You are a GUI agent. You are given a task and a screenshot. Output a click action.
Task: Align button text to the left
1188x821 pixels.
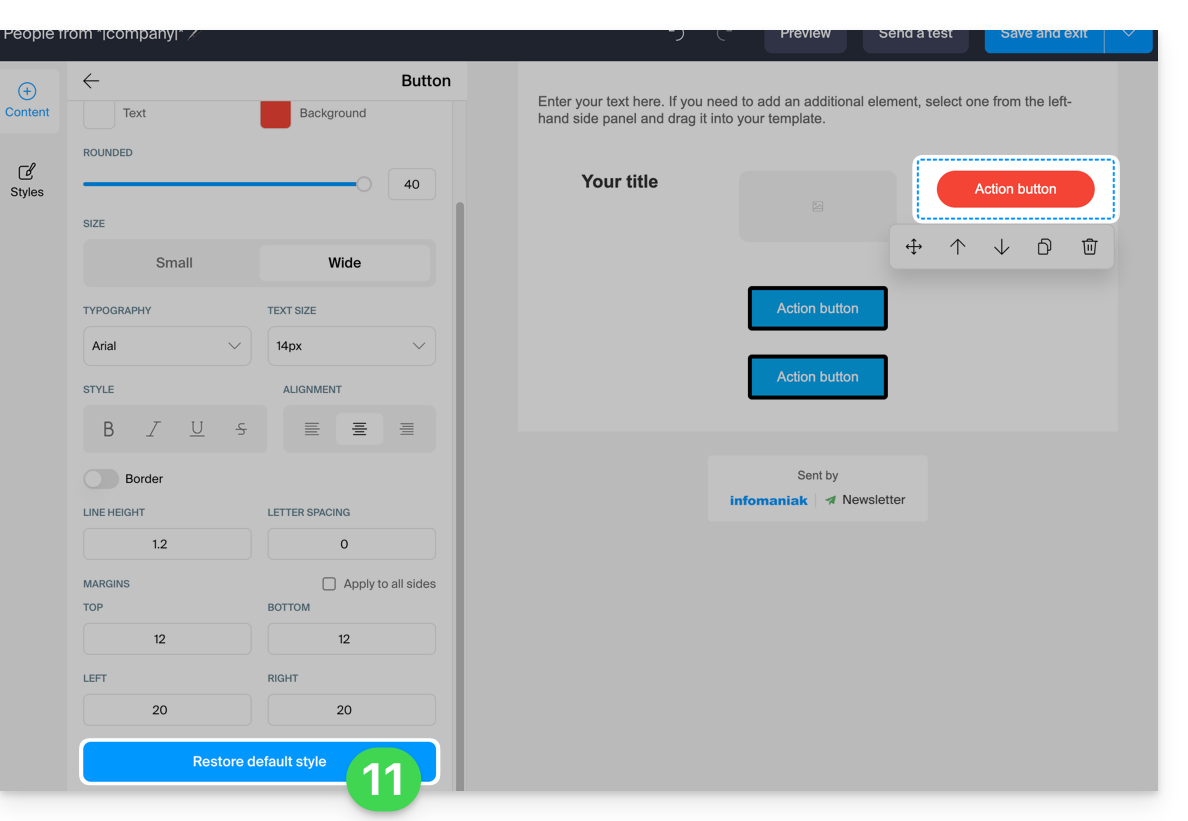312,429
